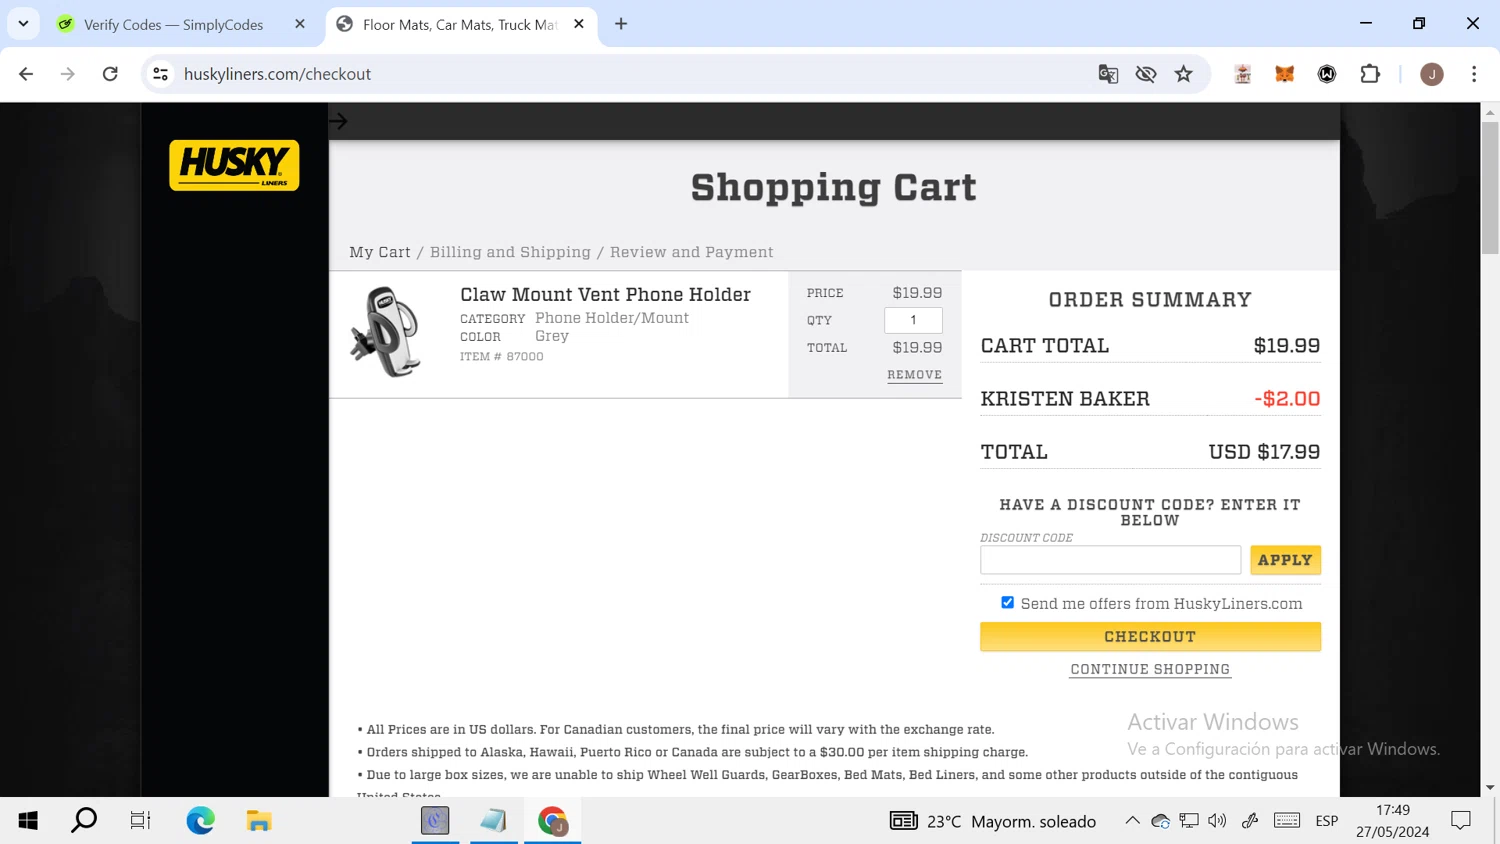Close the Floor Mats tab
1500x844 pixels.
click(579, 24)
